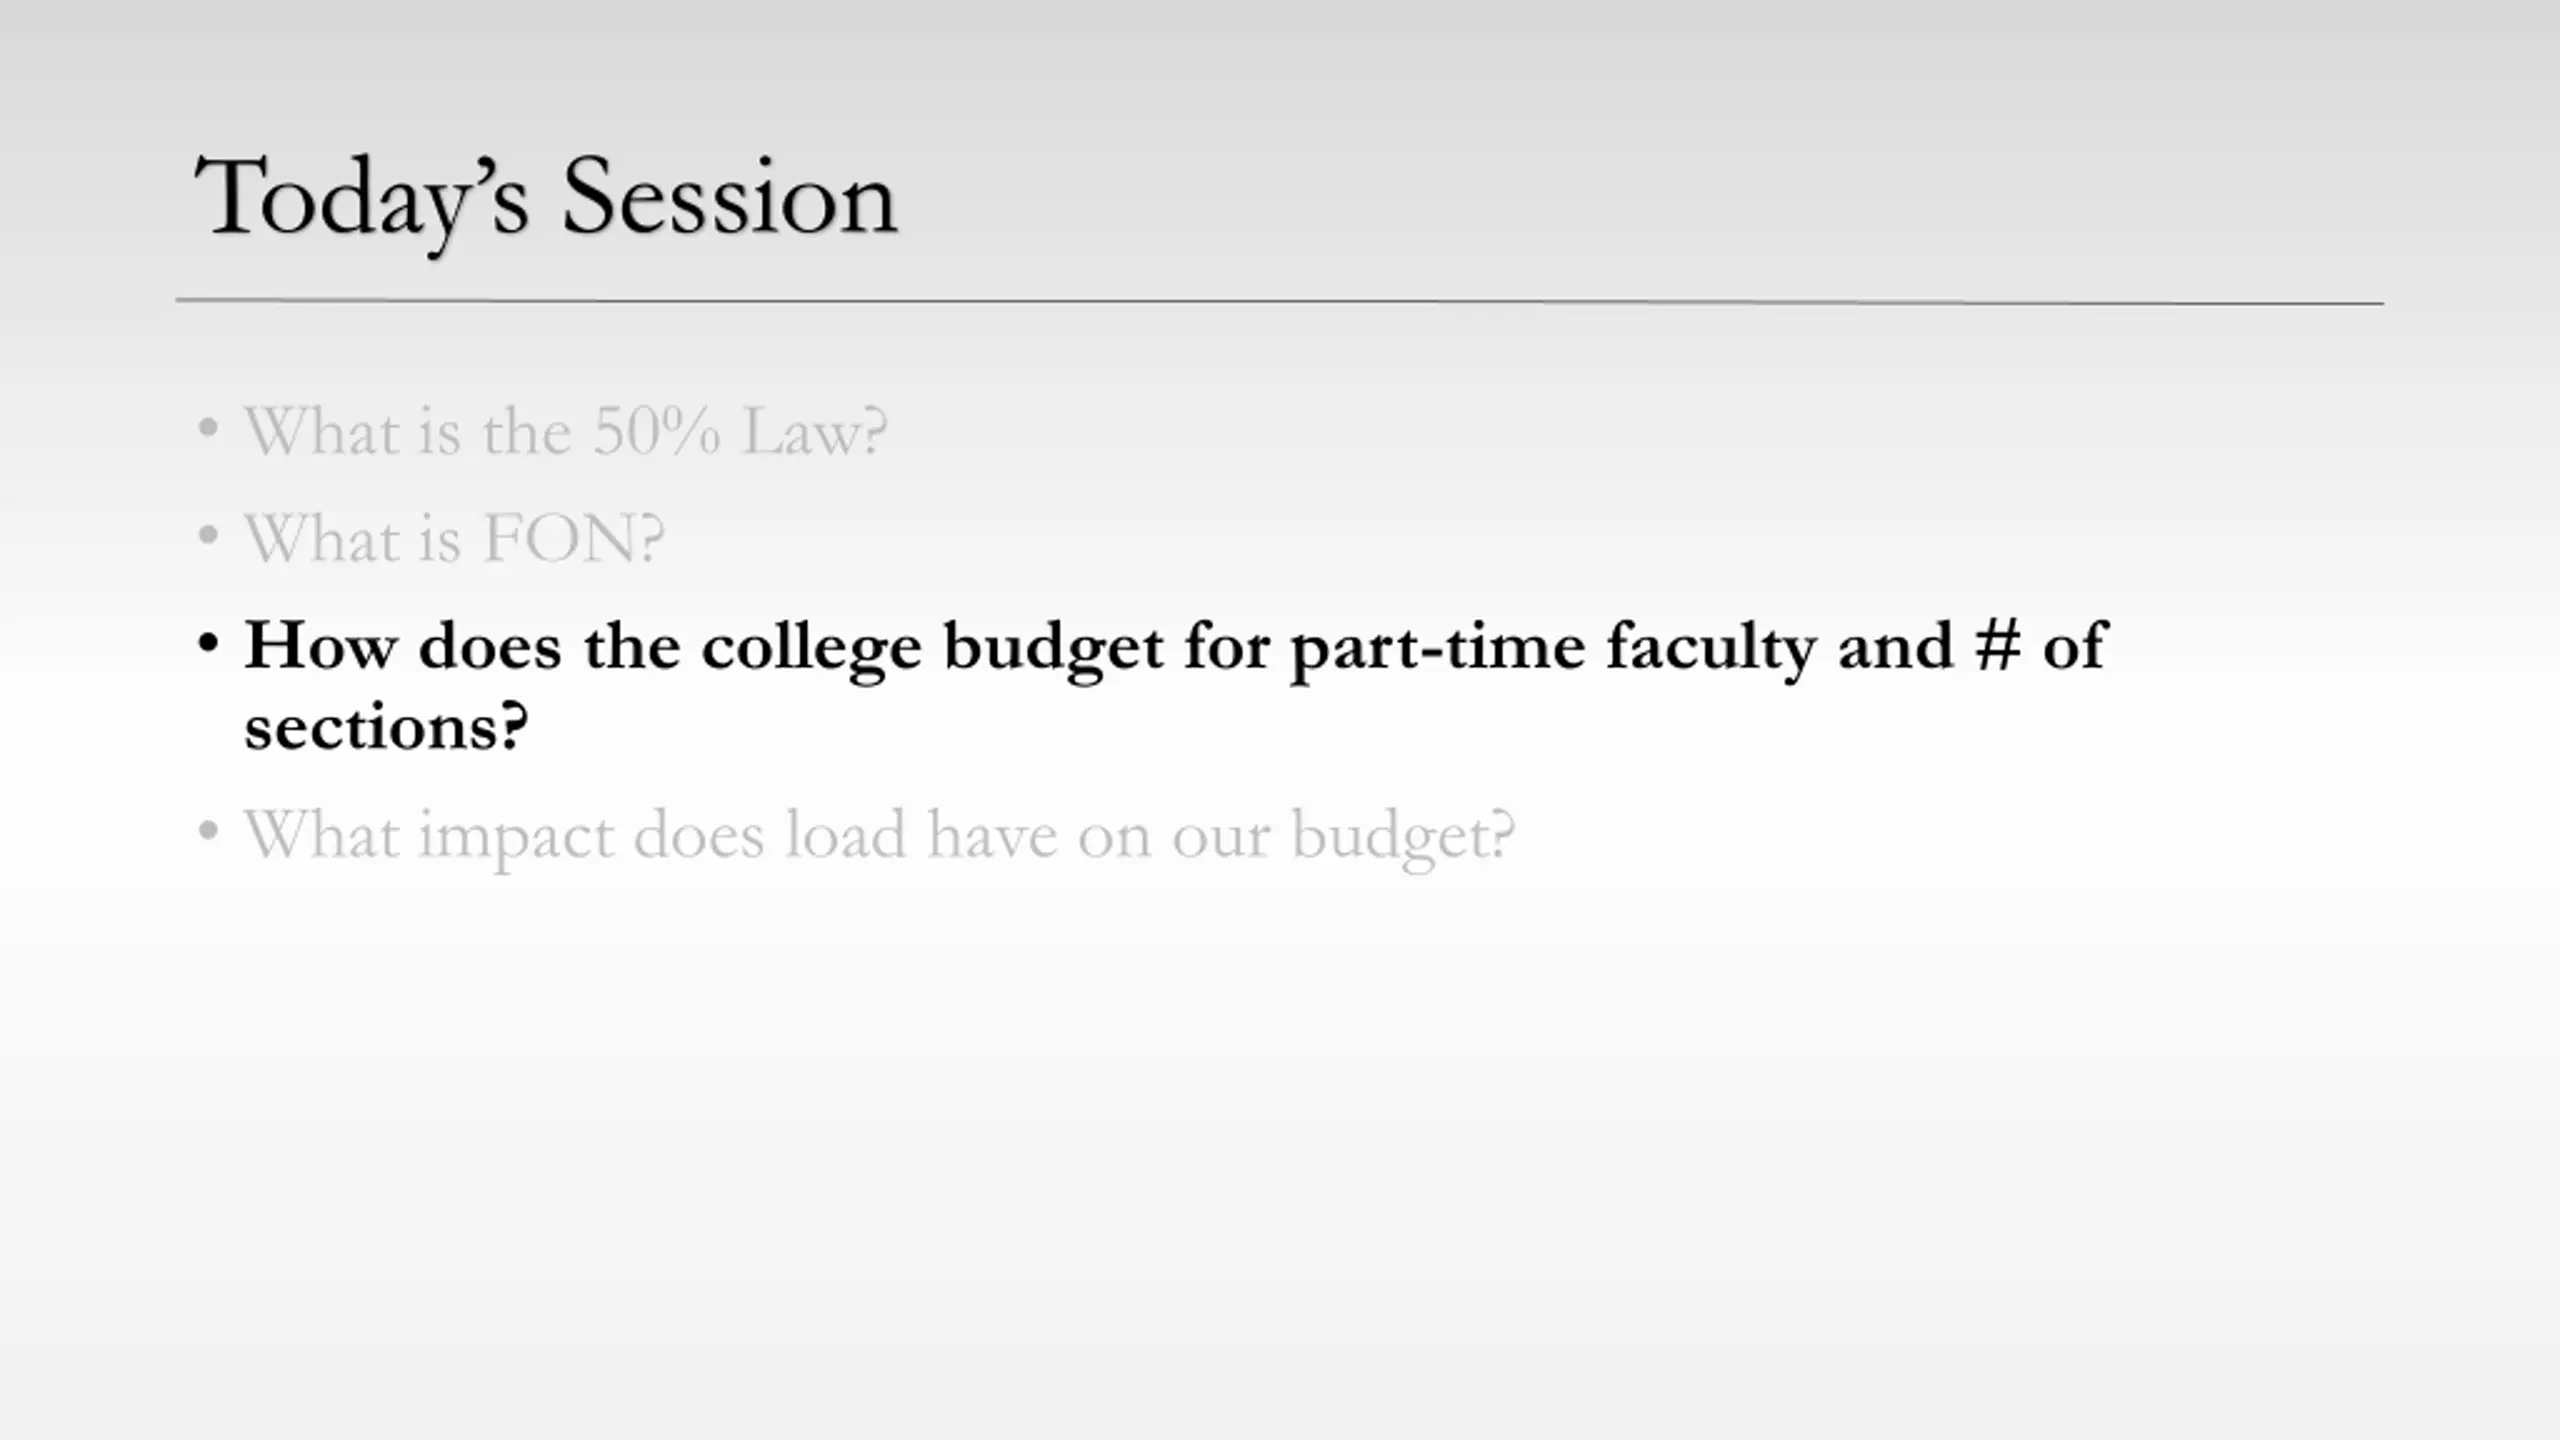This screenshot has height=1440, width=2560.
Task: Click the bullet dot before 'What impact'
Action: [208, 831]
